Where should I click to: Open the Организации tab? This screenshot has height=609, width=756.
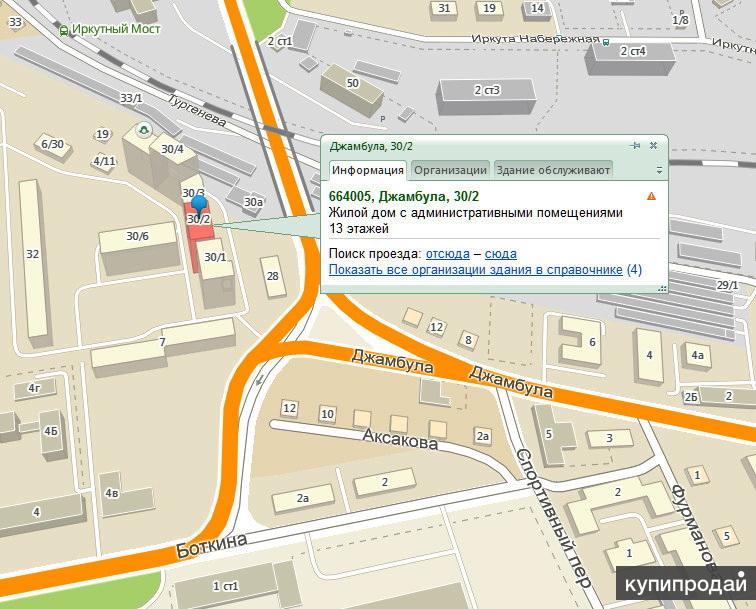tap(450, 170)
